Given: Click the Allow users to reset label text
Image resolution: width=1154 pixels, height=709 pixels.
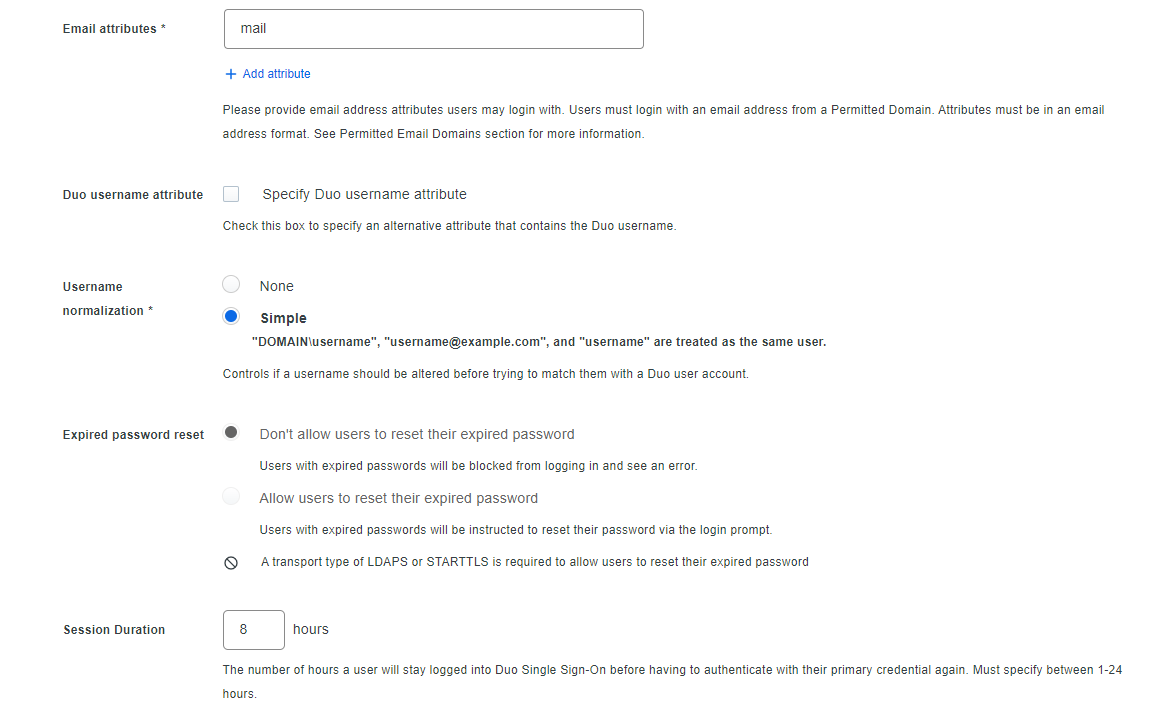Looking at the screenshot, I should point(398,498).
